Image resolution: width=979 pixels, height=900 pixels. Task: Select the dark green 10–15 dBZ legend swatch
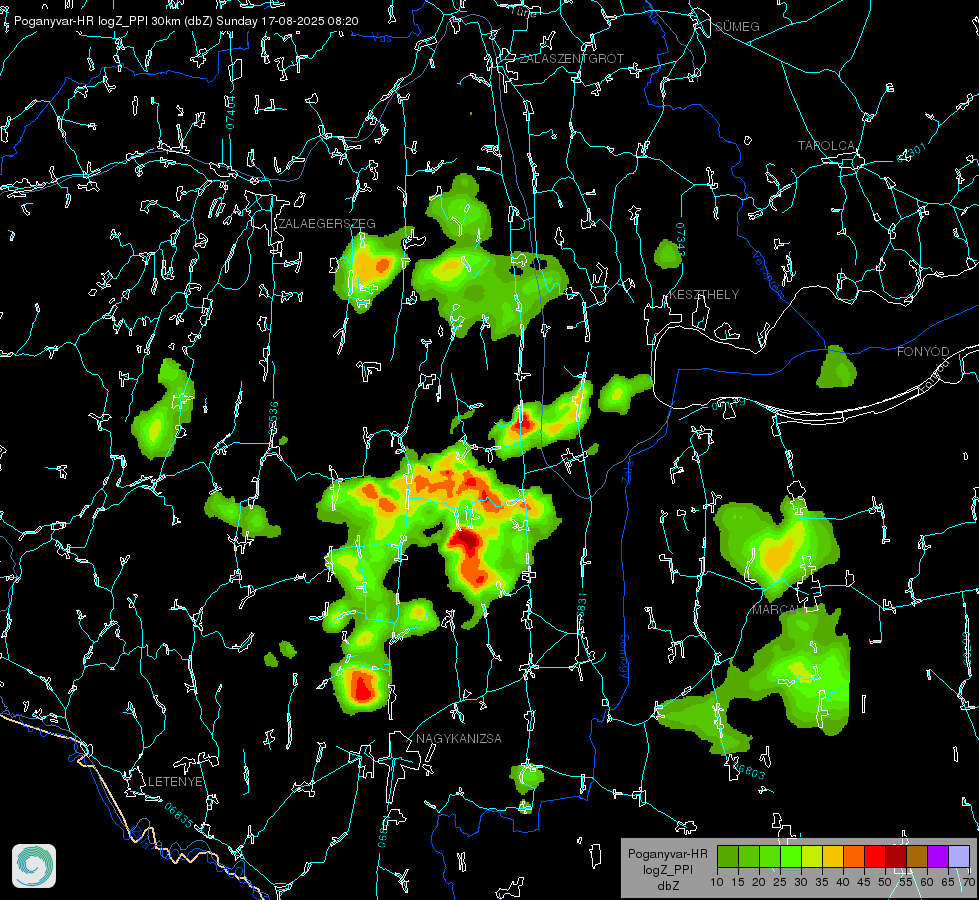click(x=728, y=856)
